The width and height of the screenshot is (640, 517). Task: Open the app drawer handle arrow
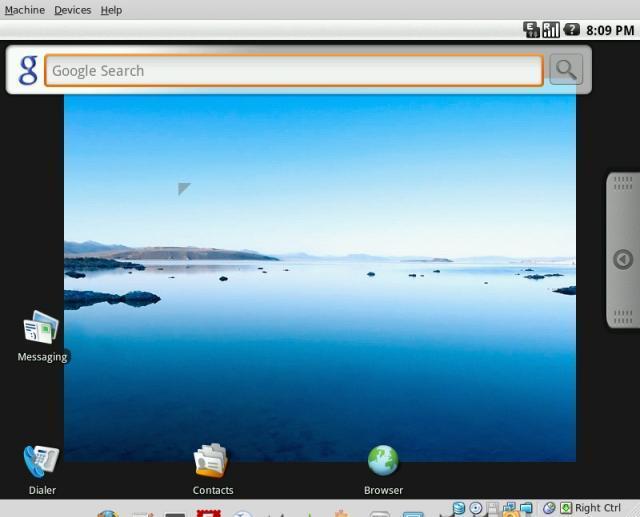[x=623, y=260]
